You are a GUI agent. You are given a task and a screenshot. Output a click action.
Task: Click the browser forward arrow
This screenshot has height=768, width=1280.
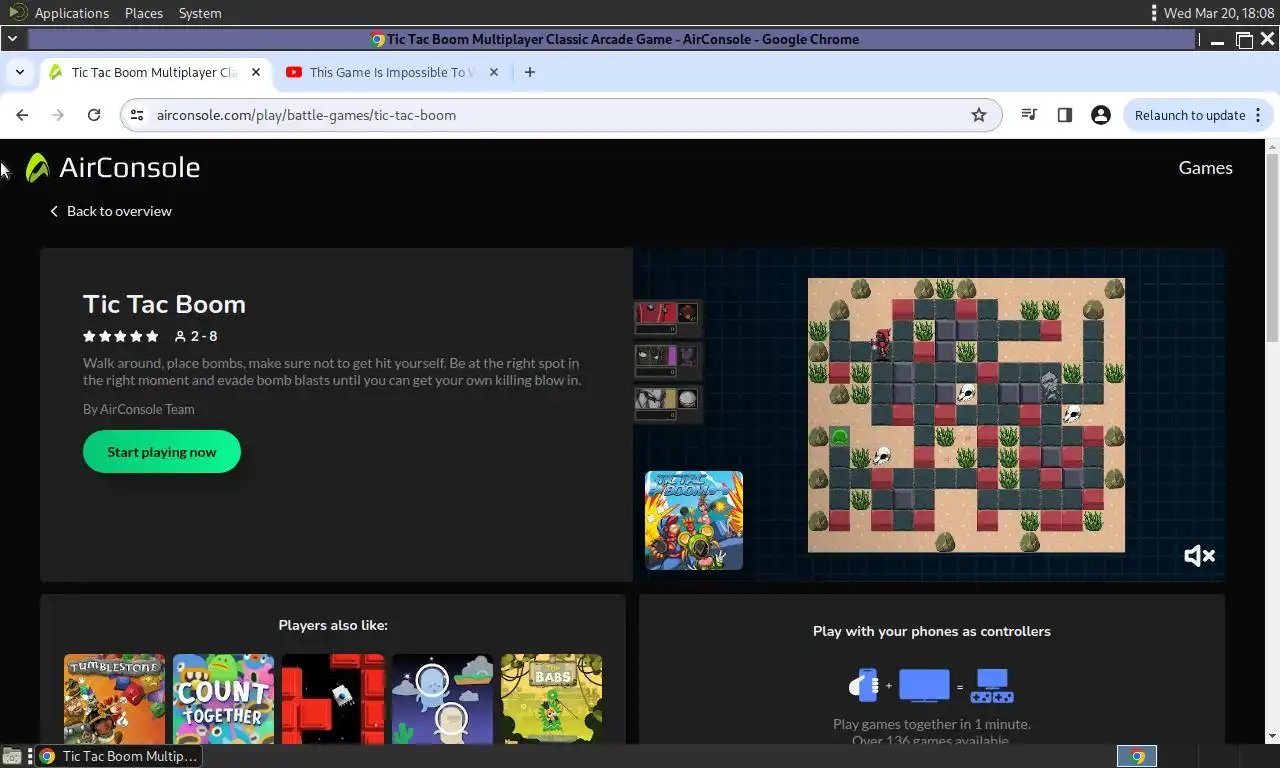coord(58,115)
